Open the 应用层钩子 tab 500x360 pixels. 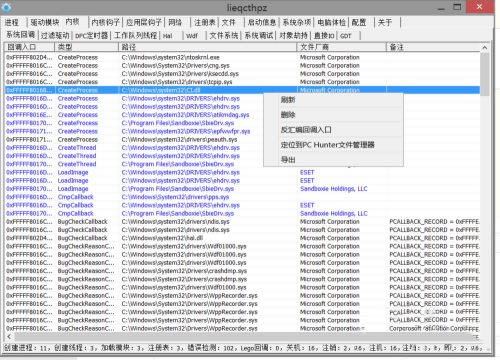pos(144,22)
